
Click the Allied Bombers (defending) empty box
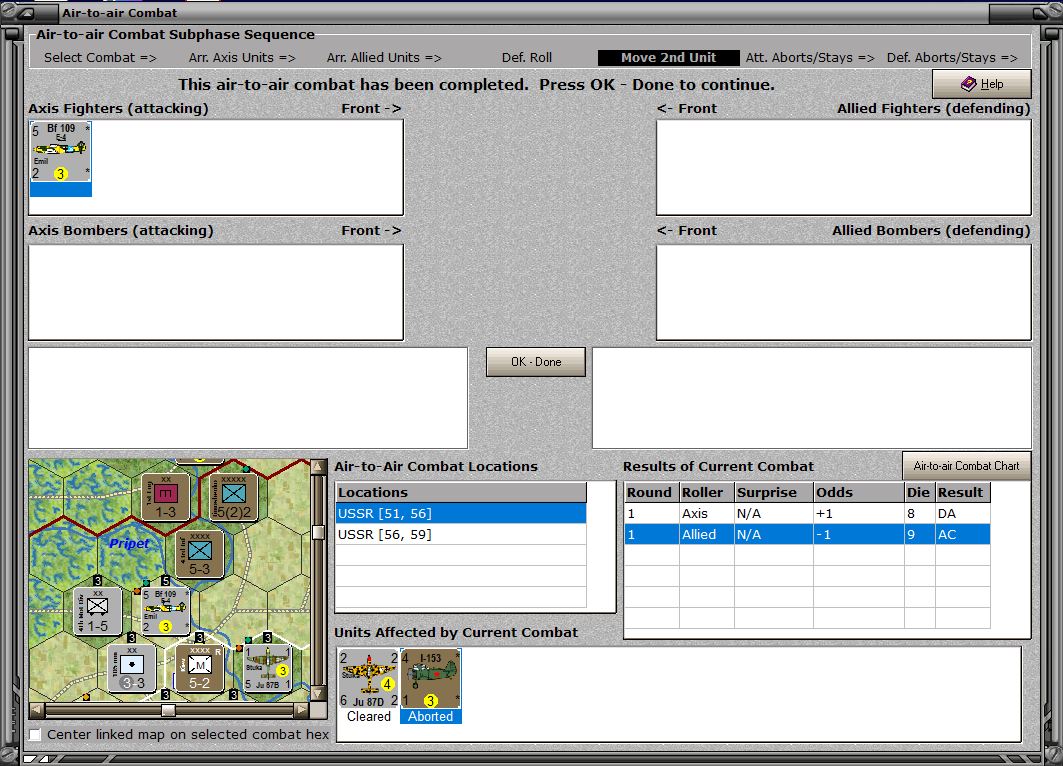[843, 292]
